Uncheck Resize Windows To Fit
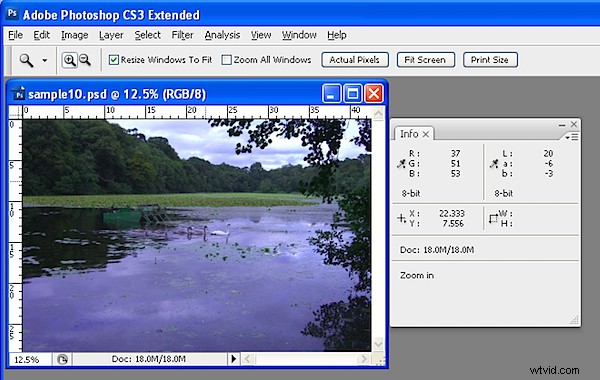The image size is (600, 380). [114, 60]
